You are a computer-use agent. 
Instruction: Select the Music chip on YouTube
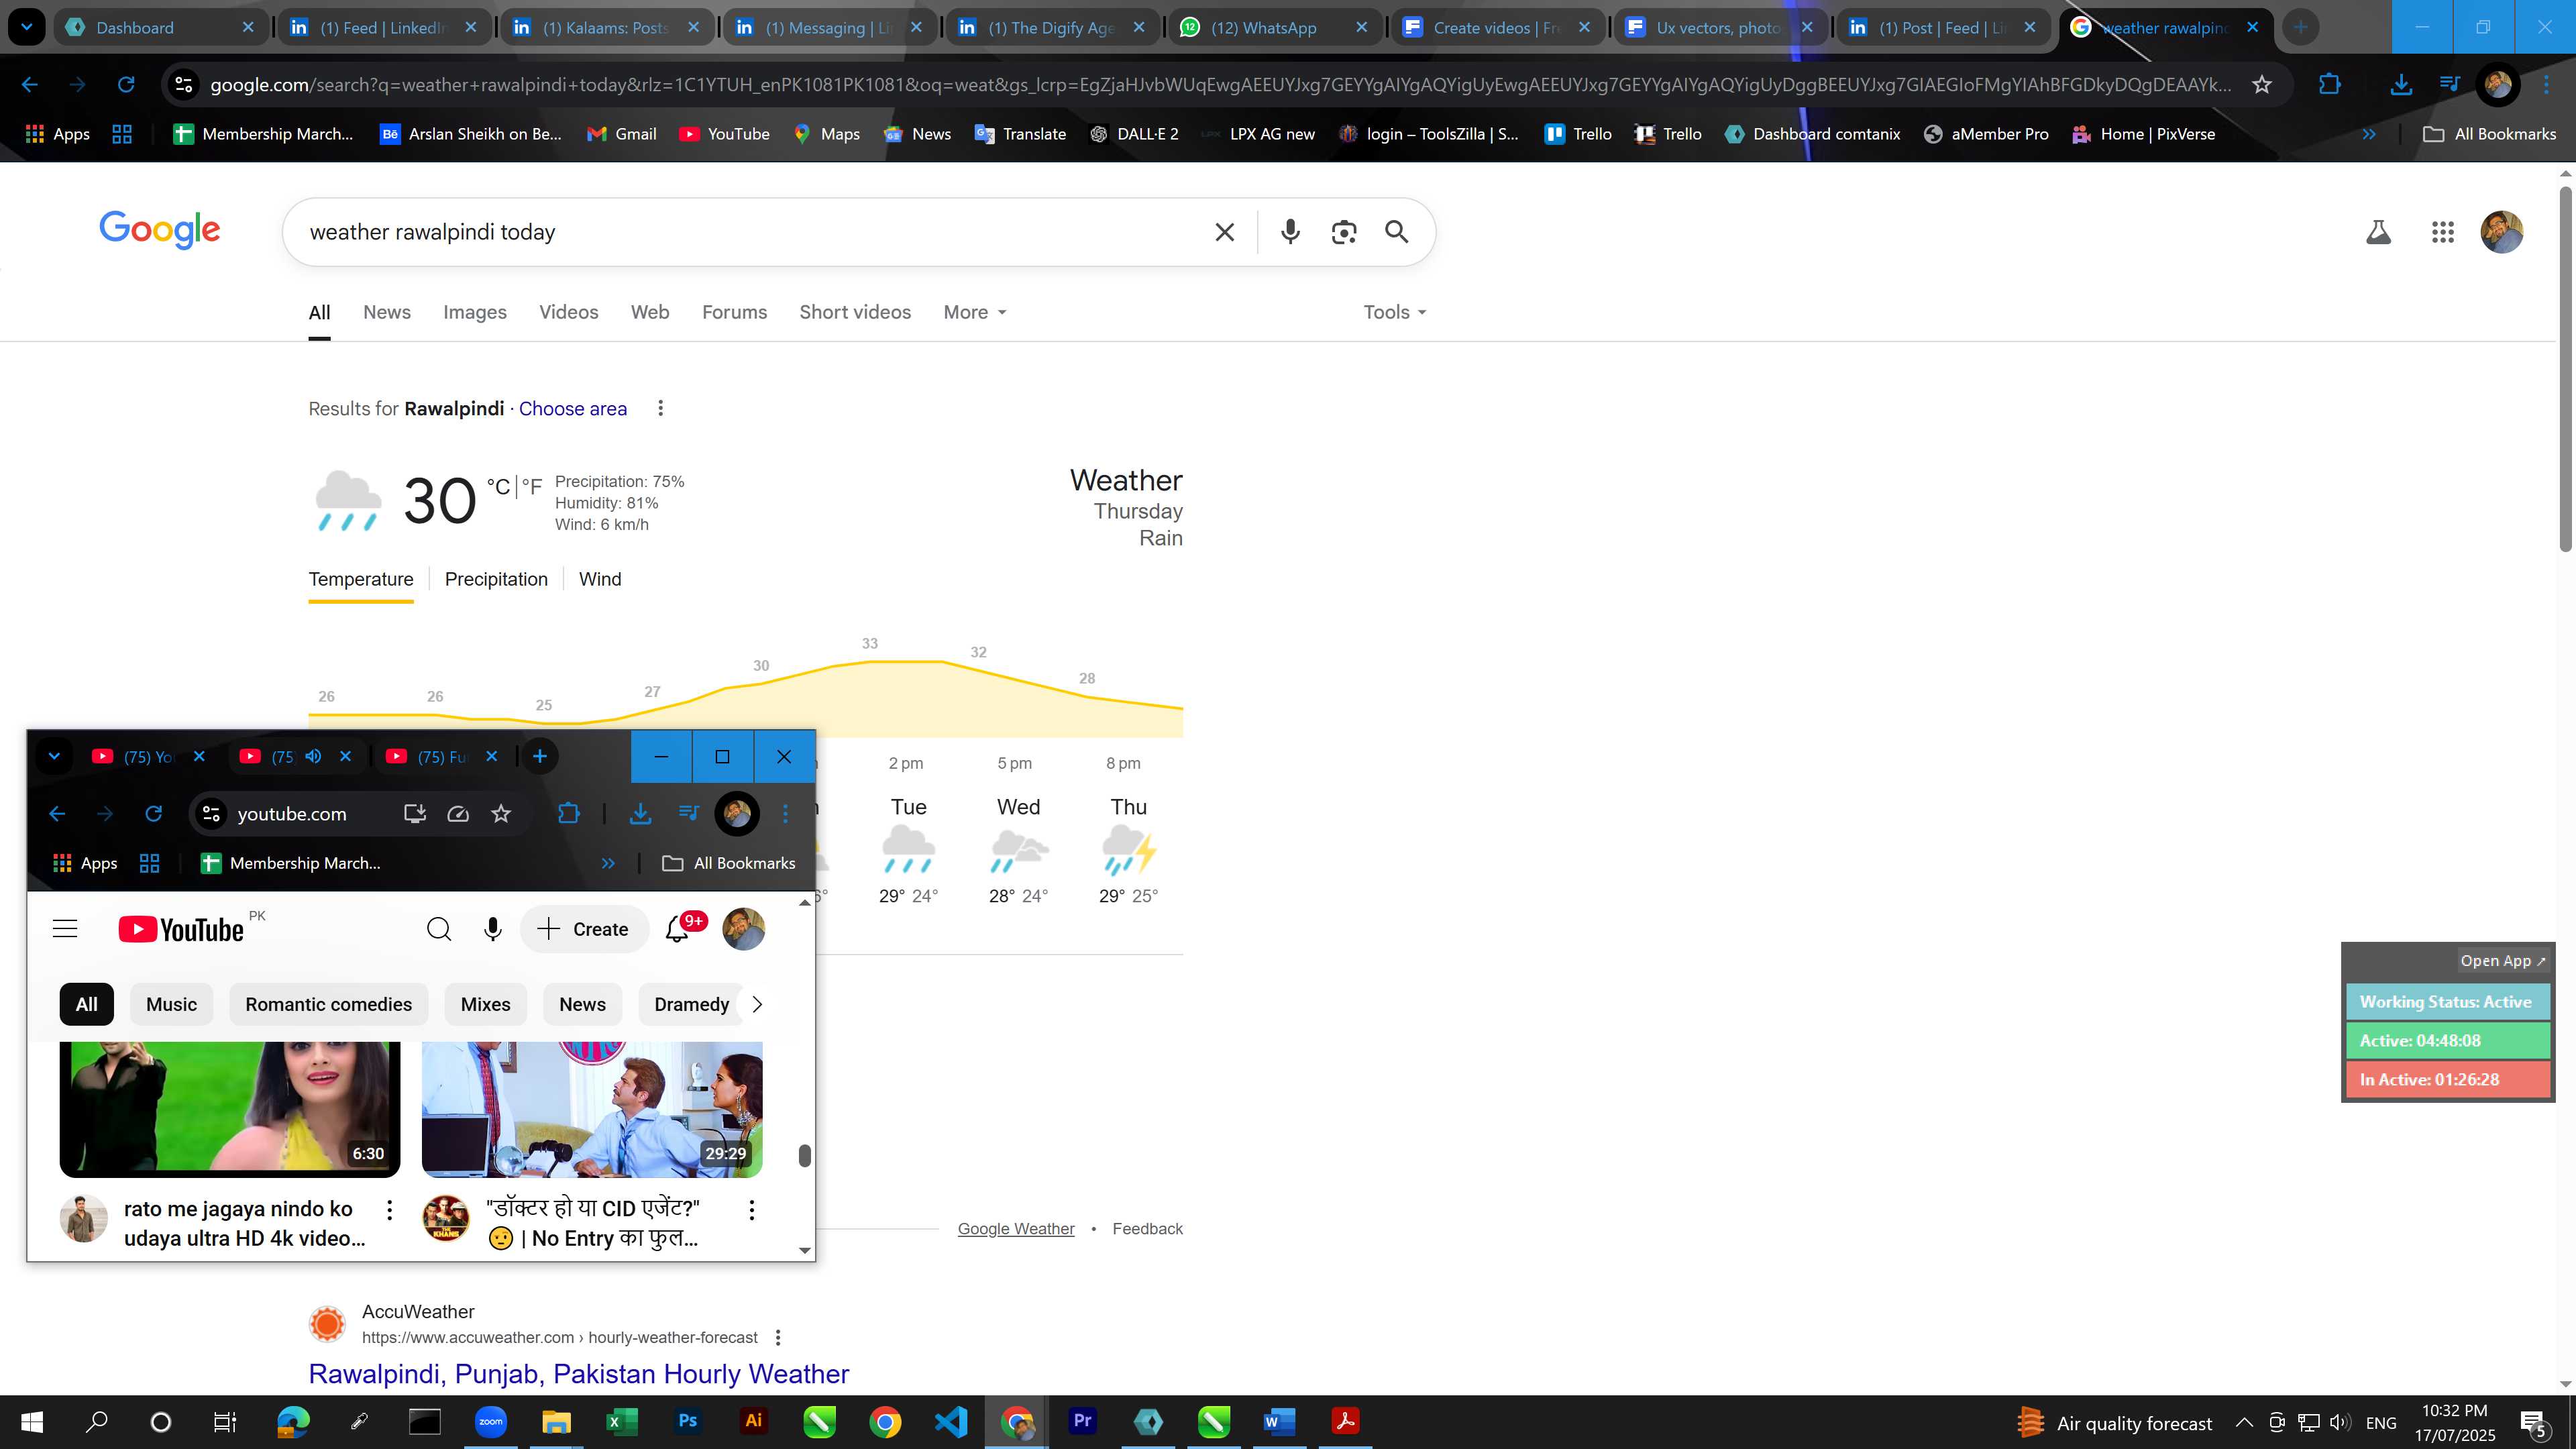click(171, 1004)
